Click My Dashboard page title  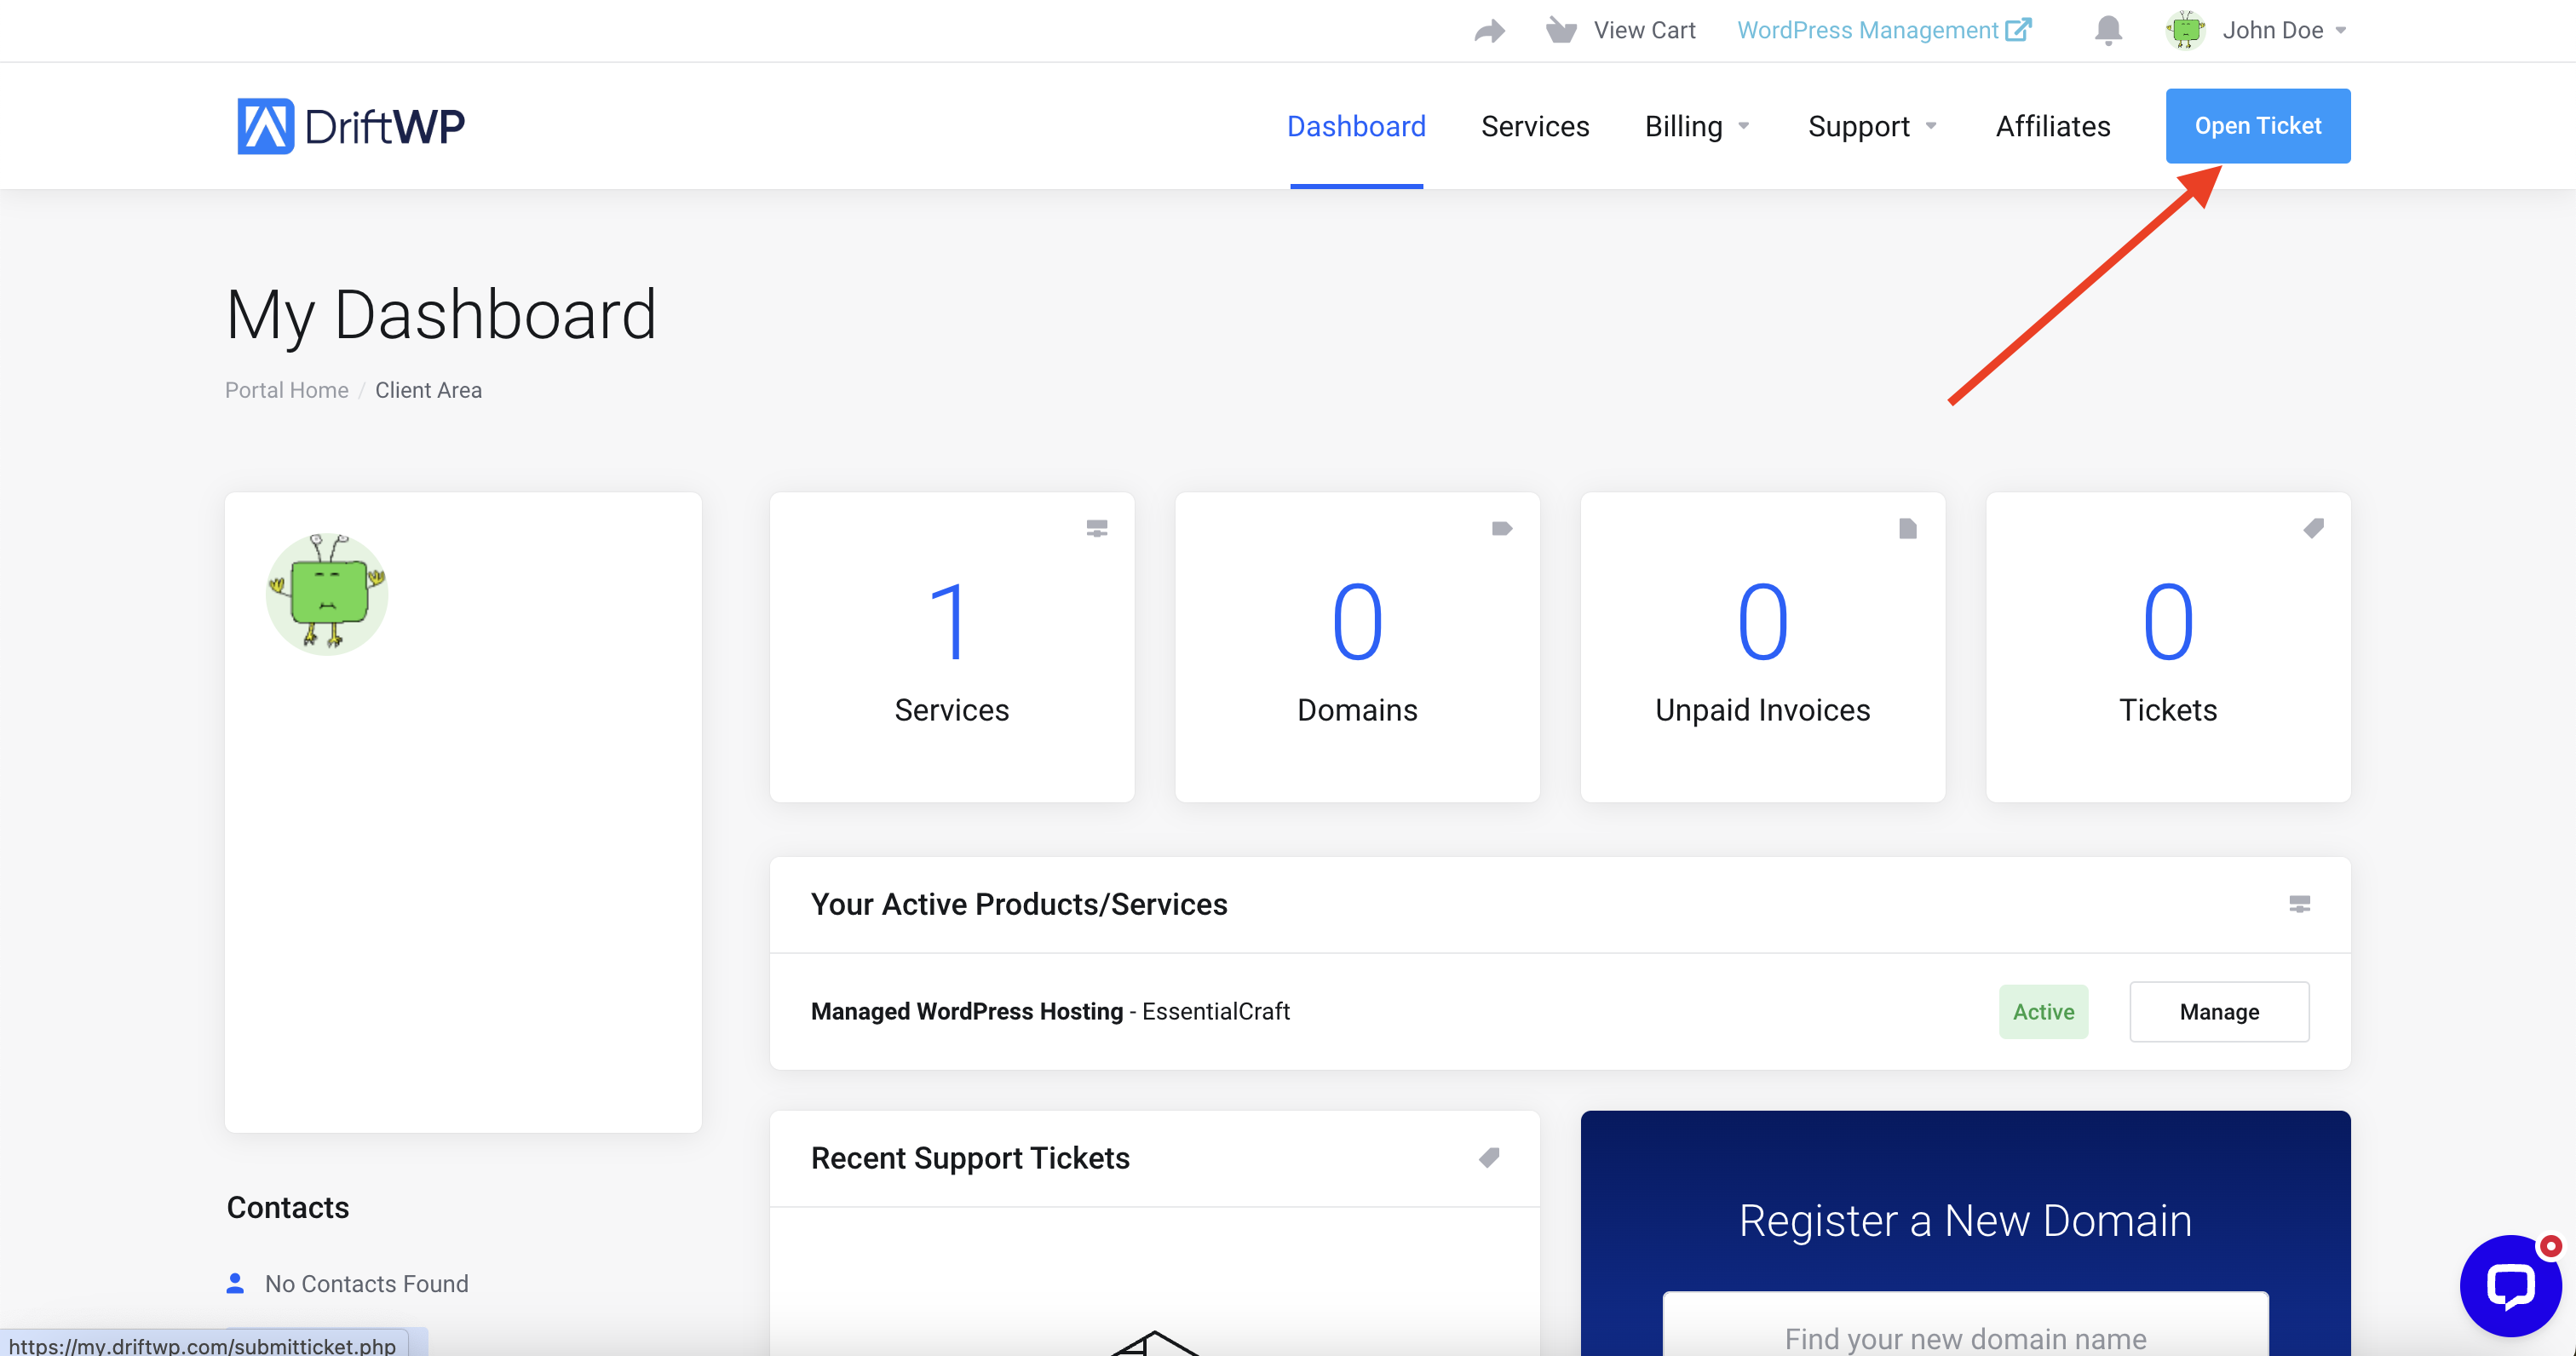[441, 315]
